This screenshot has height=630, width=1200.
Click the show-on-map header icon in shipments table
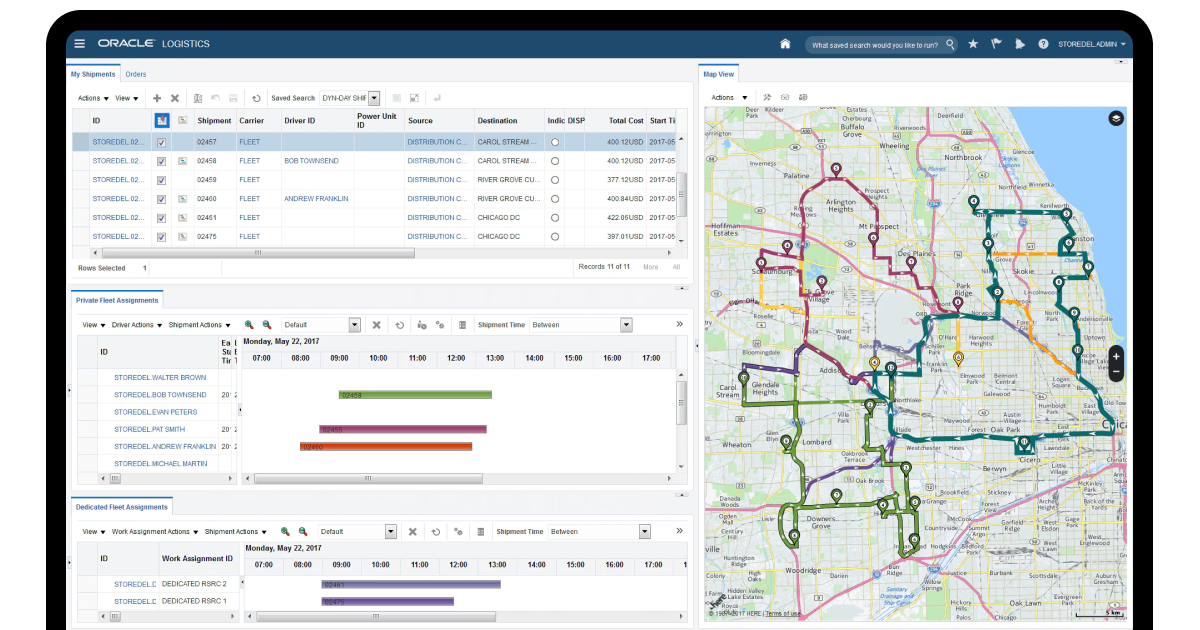coord(162,120)
